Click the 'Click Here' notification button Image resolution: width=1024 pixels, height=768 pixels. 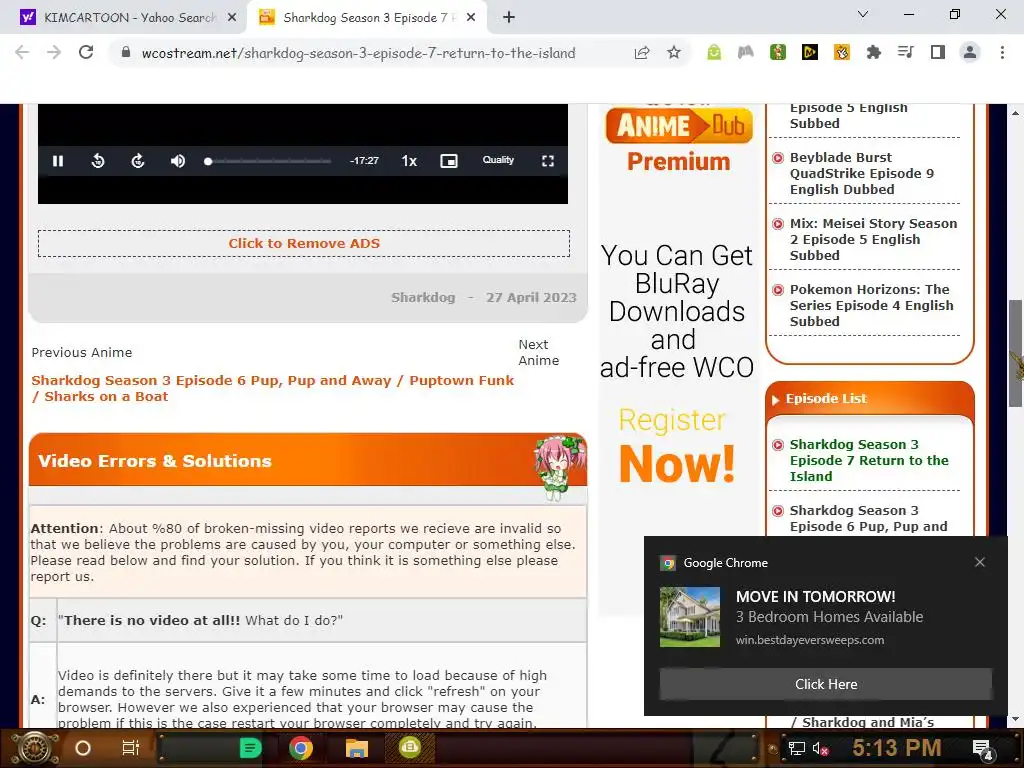(x=825, y=684)
